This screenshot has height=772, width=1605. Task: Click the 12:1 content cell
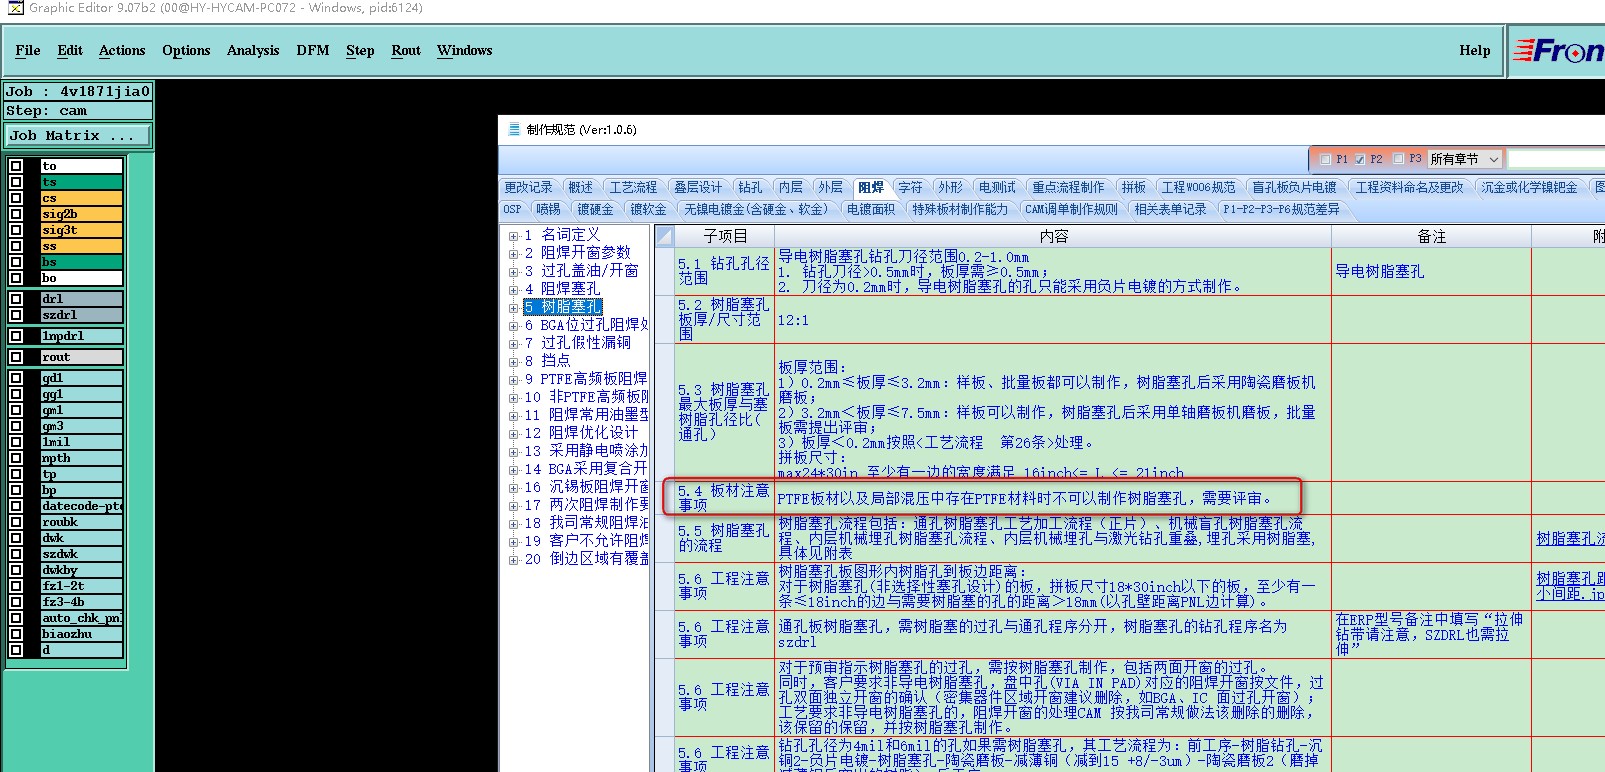[x=1053, y=320]
